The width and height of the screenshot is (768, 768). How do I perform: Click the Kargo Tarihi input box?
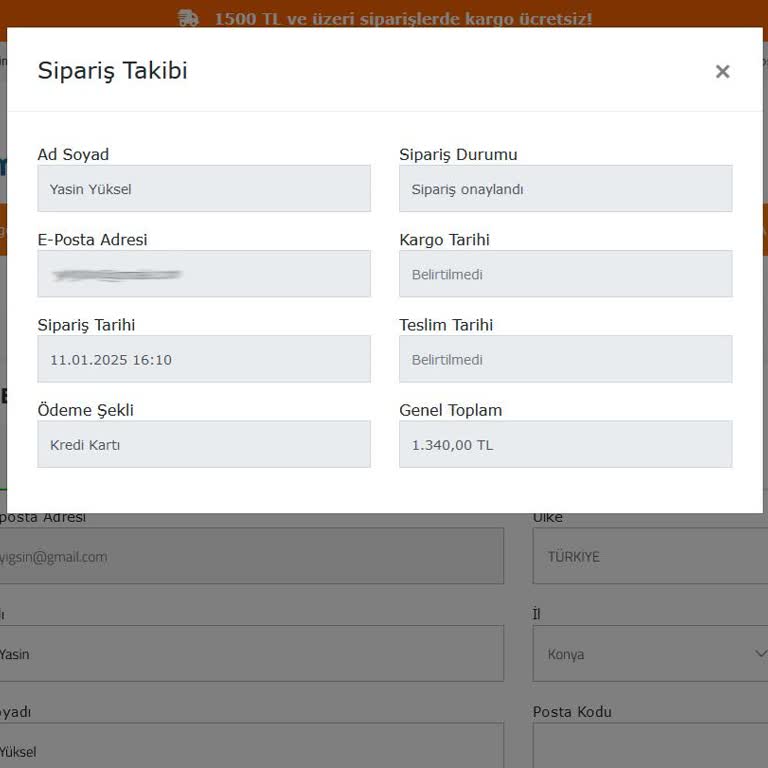pos(565,274)
